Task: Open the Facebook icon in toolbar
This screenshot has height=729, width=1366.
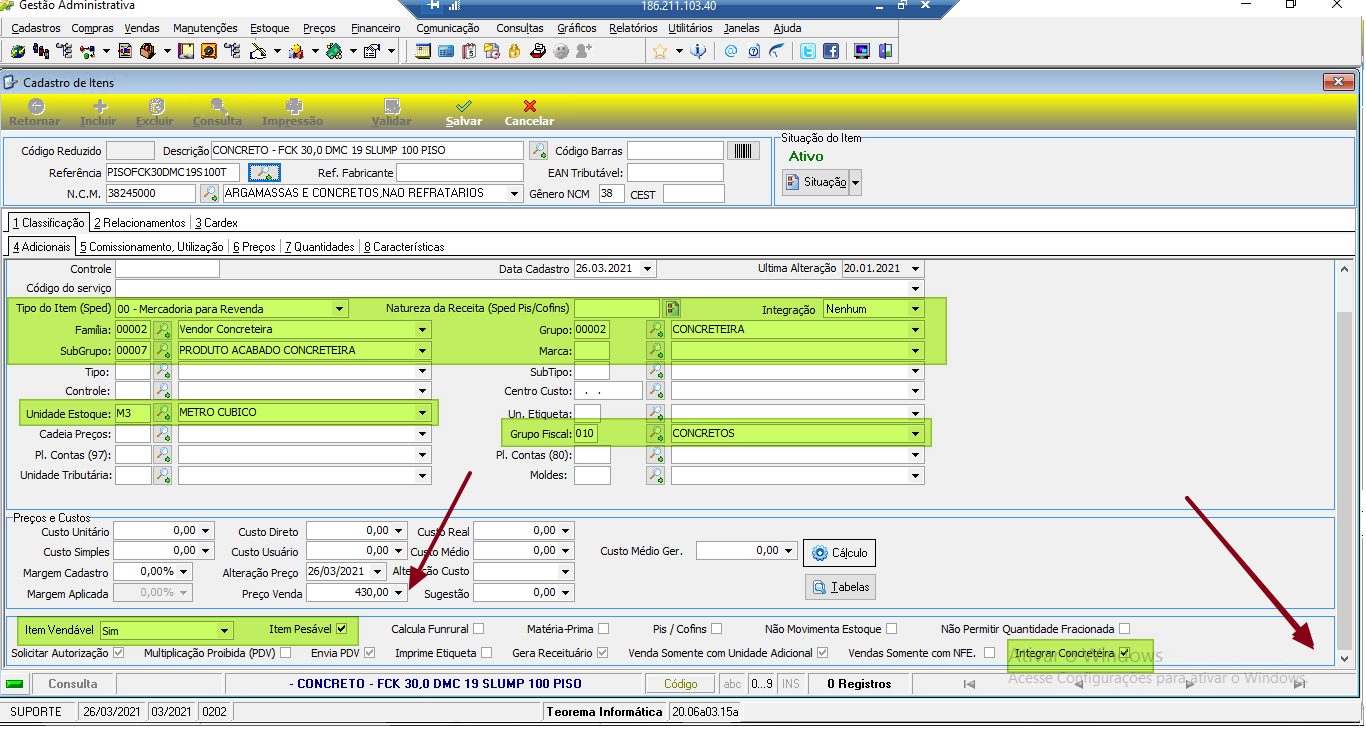Action: 831,51
